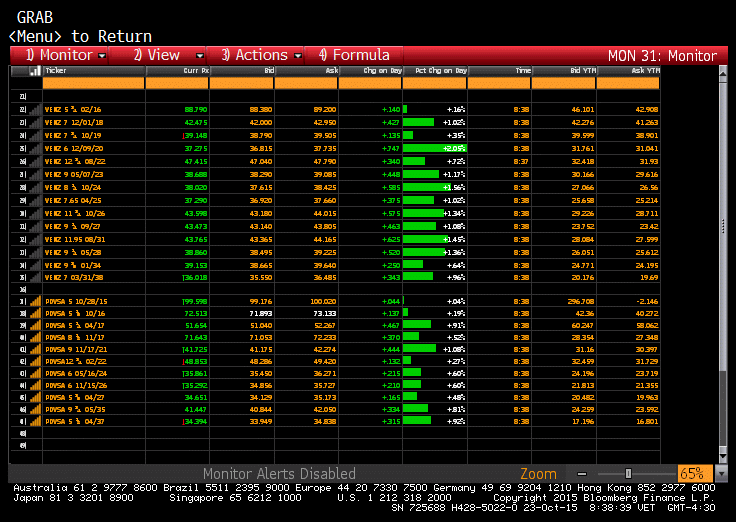
Task: Click the zoom slider handle
Action: coord(628,474)
